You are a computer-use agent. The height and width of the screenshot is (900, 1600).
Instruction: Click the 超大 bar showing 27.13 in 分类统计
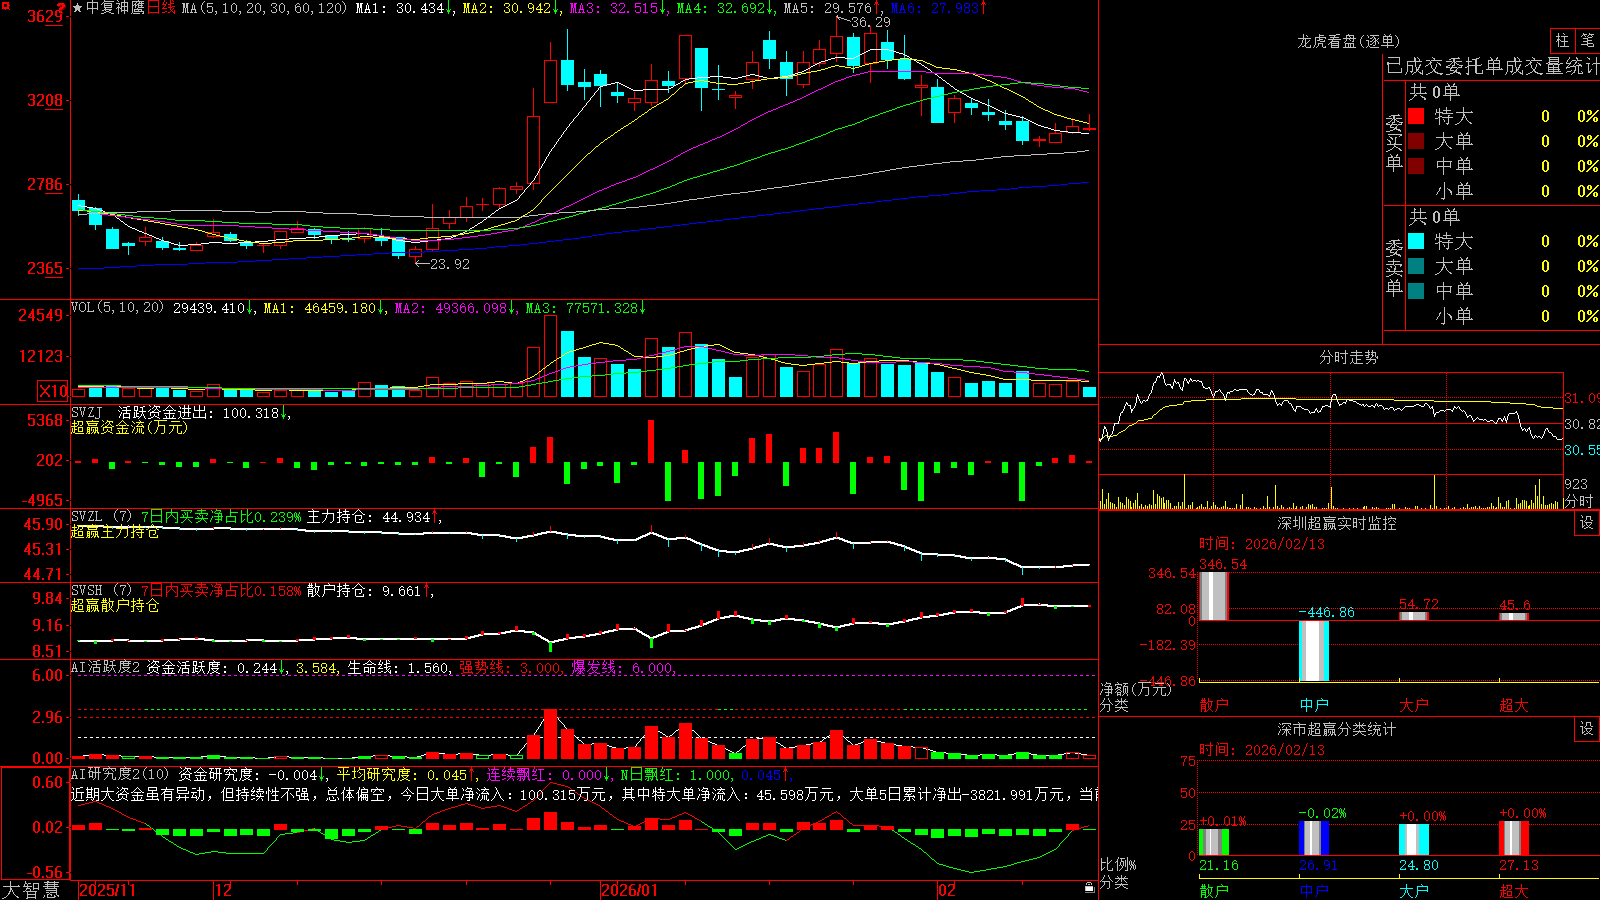(x=1514, y=838)
